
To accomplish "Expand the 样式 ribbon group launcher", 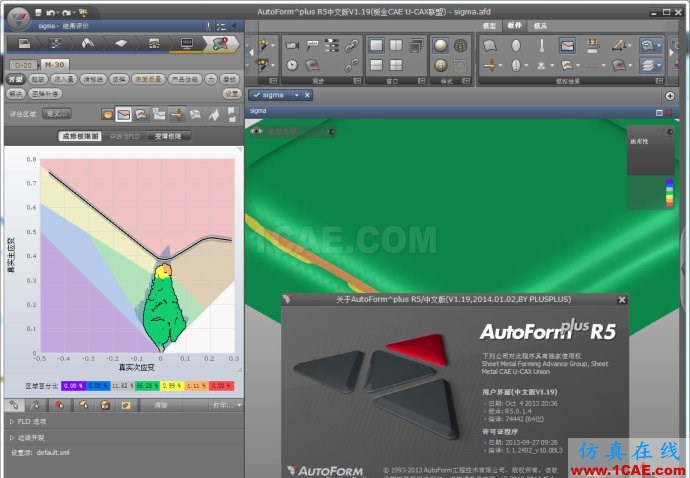I will pyautogui.click(x=466, y=81).
